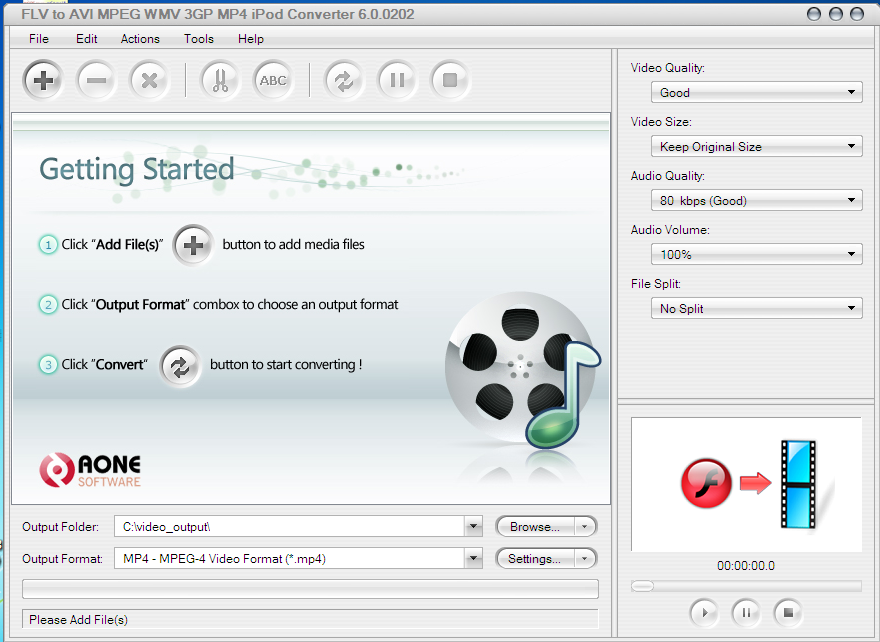The width and height of the screenshot is (880, 642).
Task: Click the convert icon in Getting Started step 3
Action: point(180,366)
